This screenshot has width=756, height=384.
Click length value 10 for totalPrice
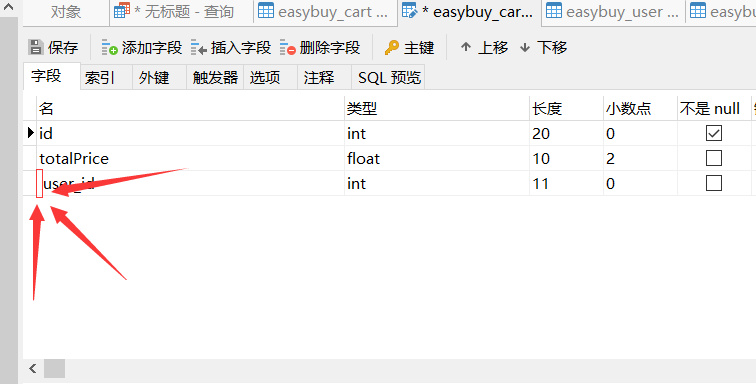coord(567,158)
